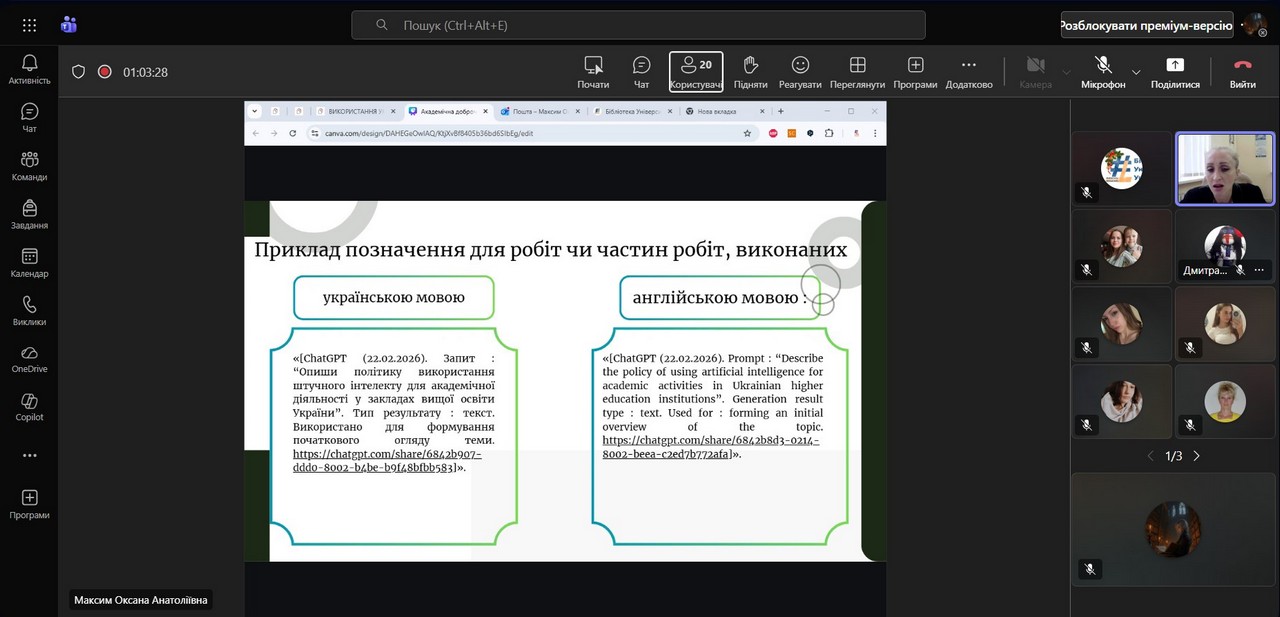Click Share (Поділитися) screen icon
This screenshot has width=1280, height=617.
pyautogui.click(x=1175, y=71)
